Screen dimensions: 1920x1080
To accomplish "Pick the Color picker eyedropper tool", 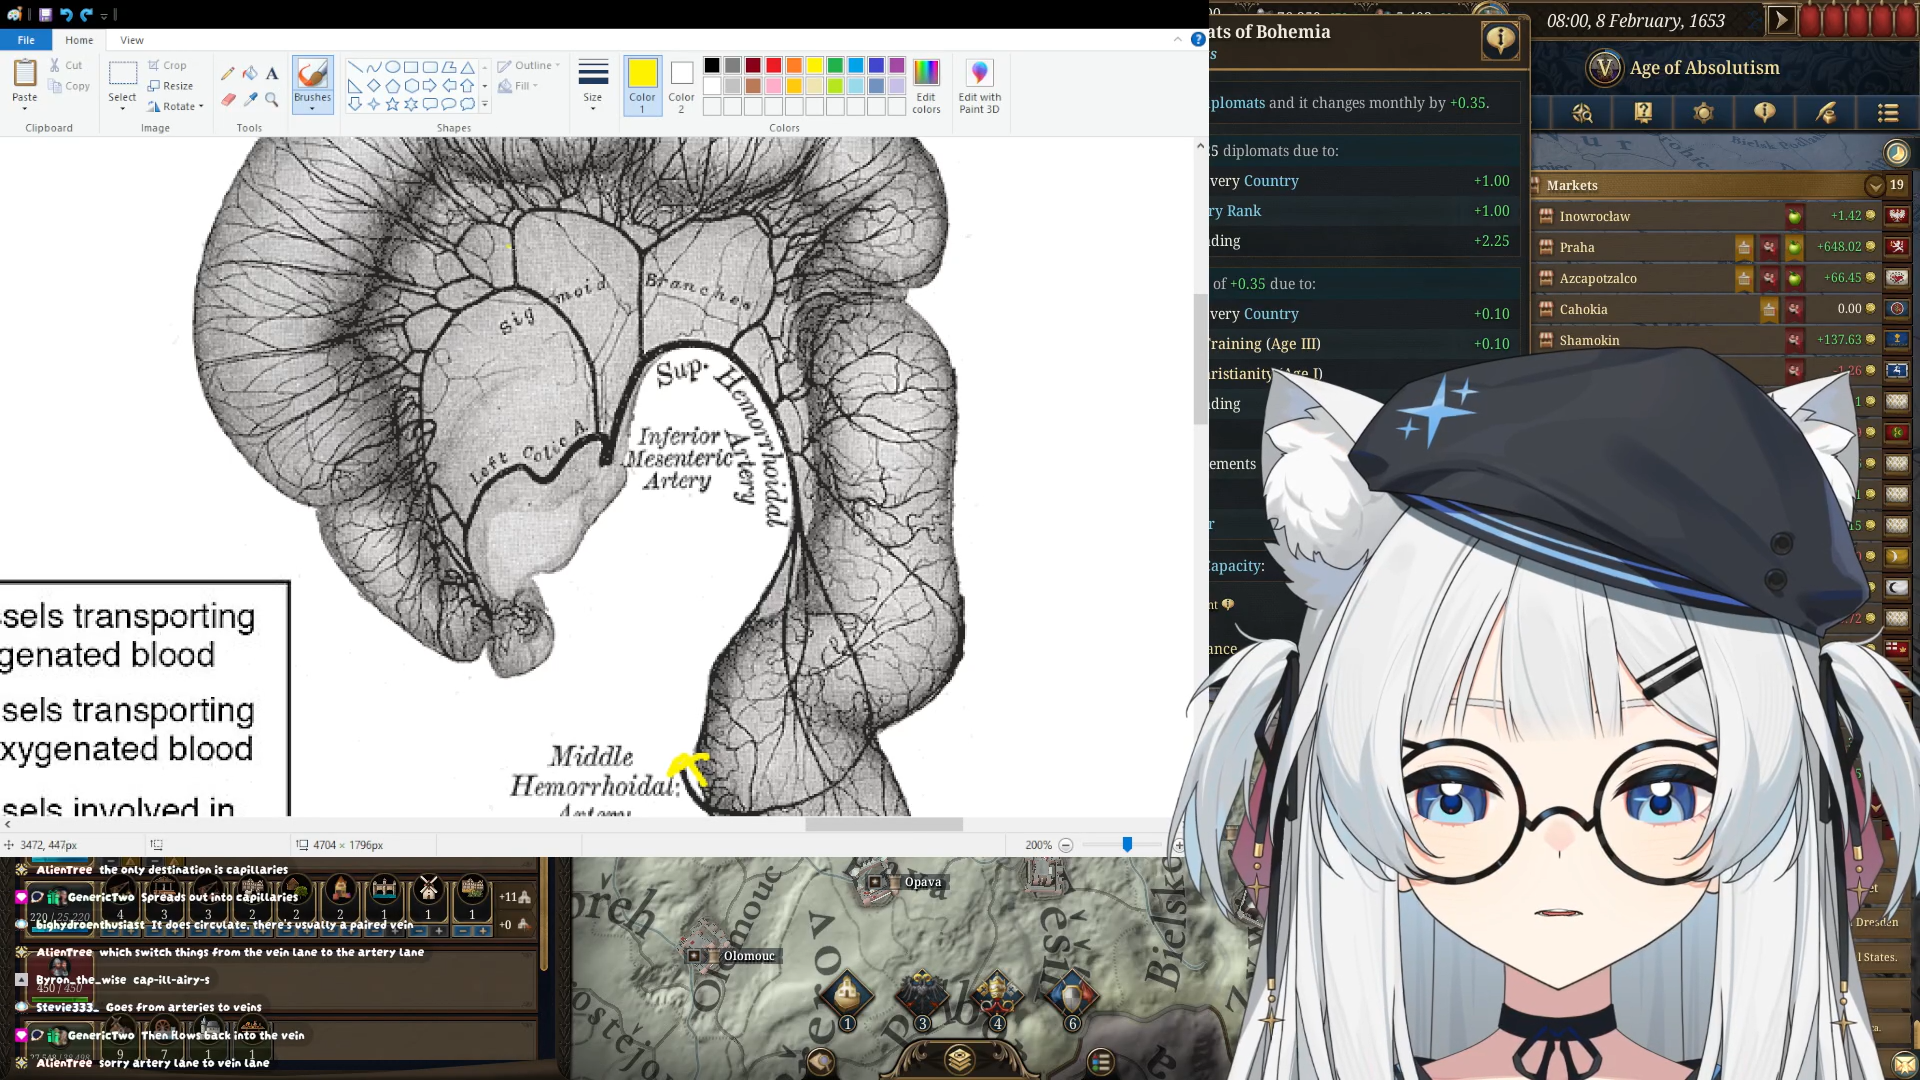I will point(250,99).
